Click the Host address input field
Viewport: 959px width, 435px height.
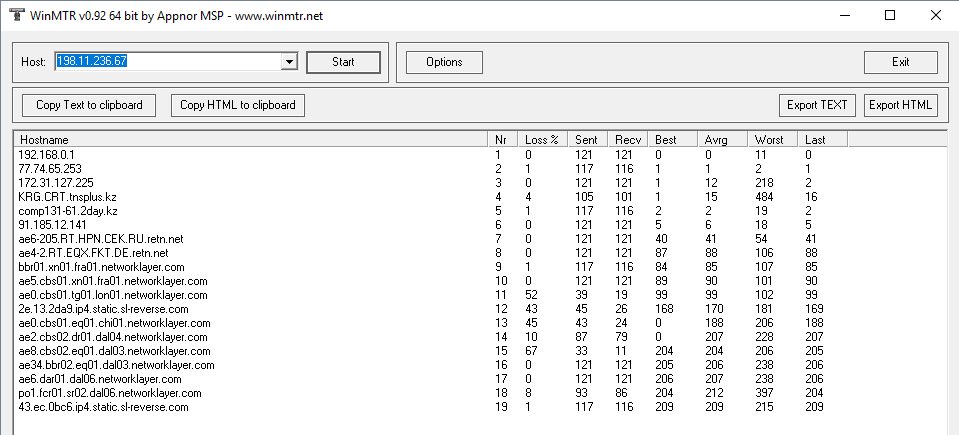click(169, 61)
